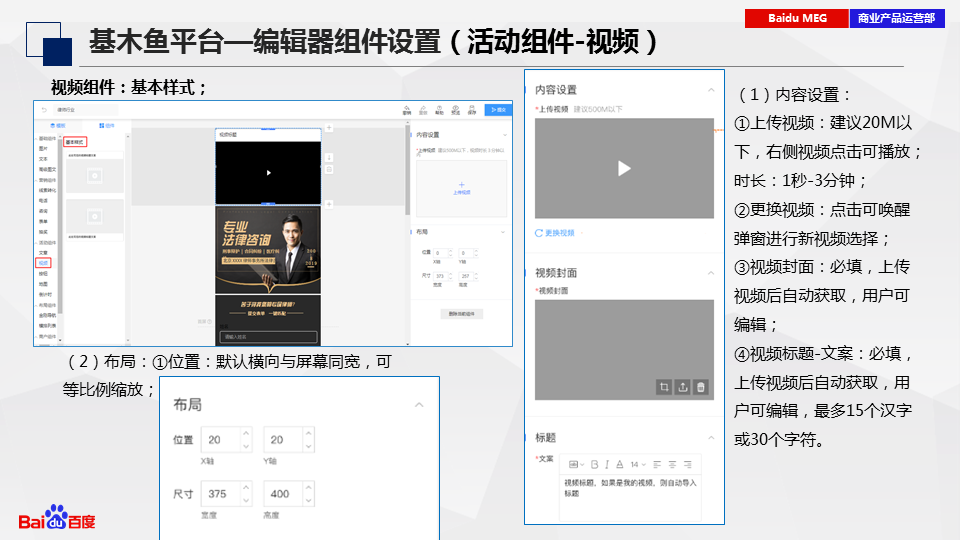
Task: Decrease X轴 value with down arrow
Action: [x=246, y=446]
